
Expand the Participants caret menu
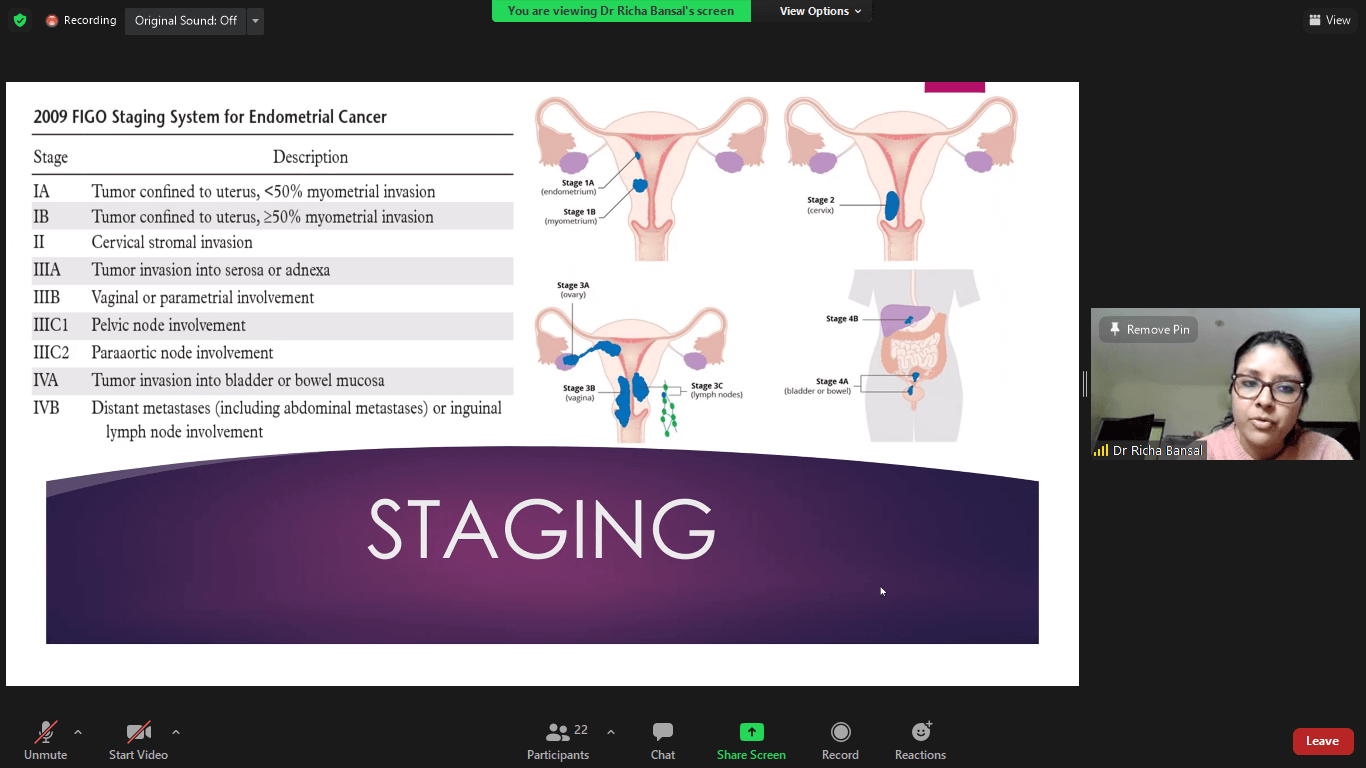tap(611, 732)
